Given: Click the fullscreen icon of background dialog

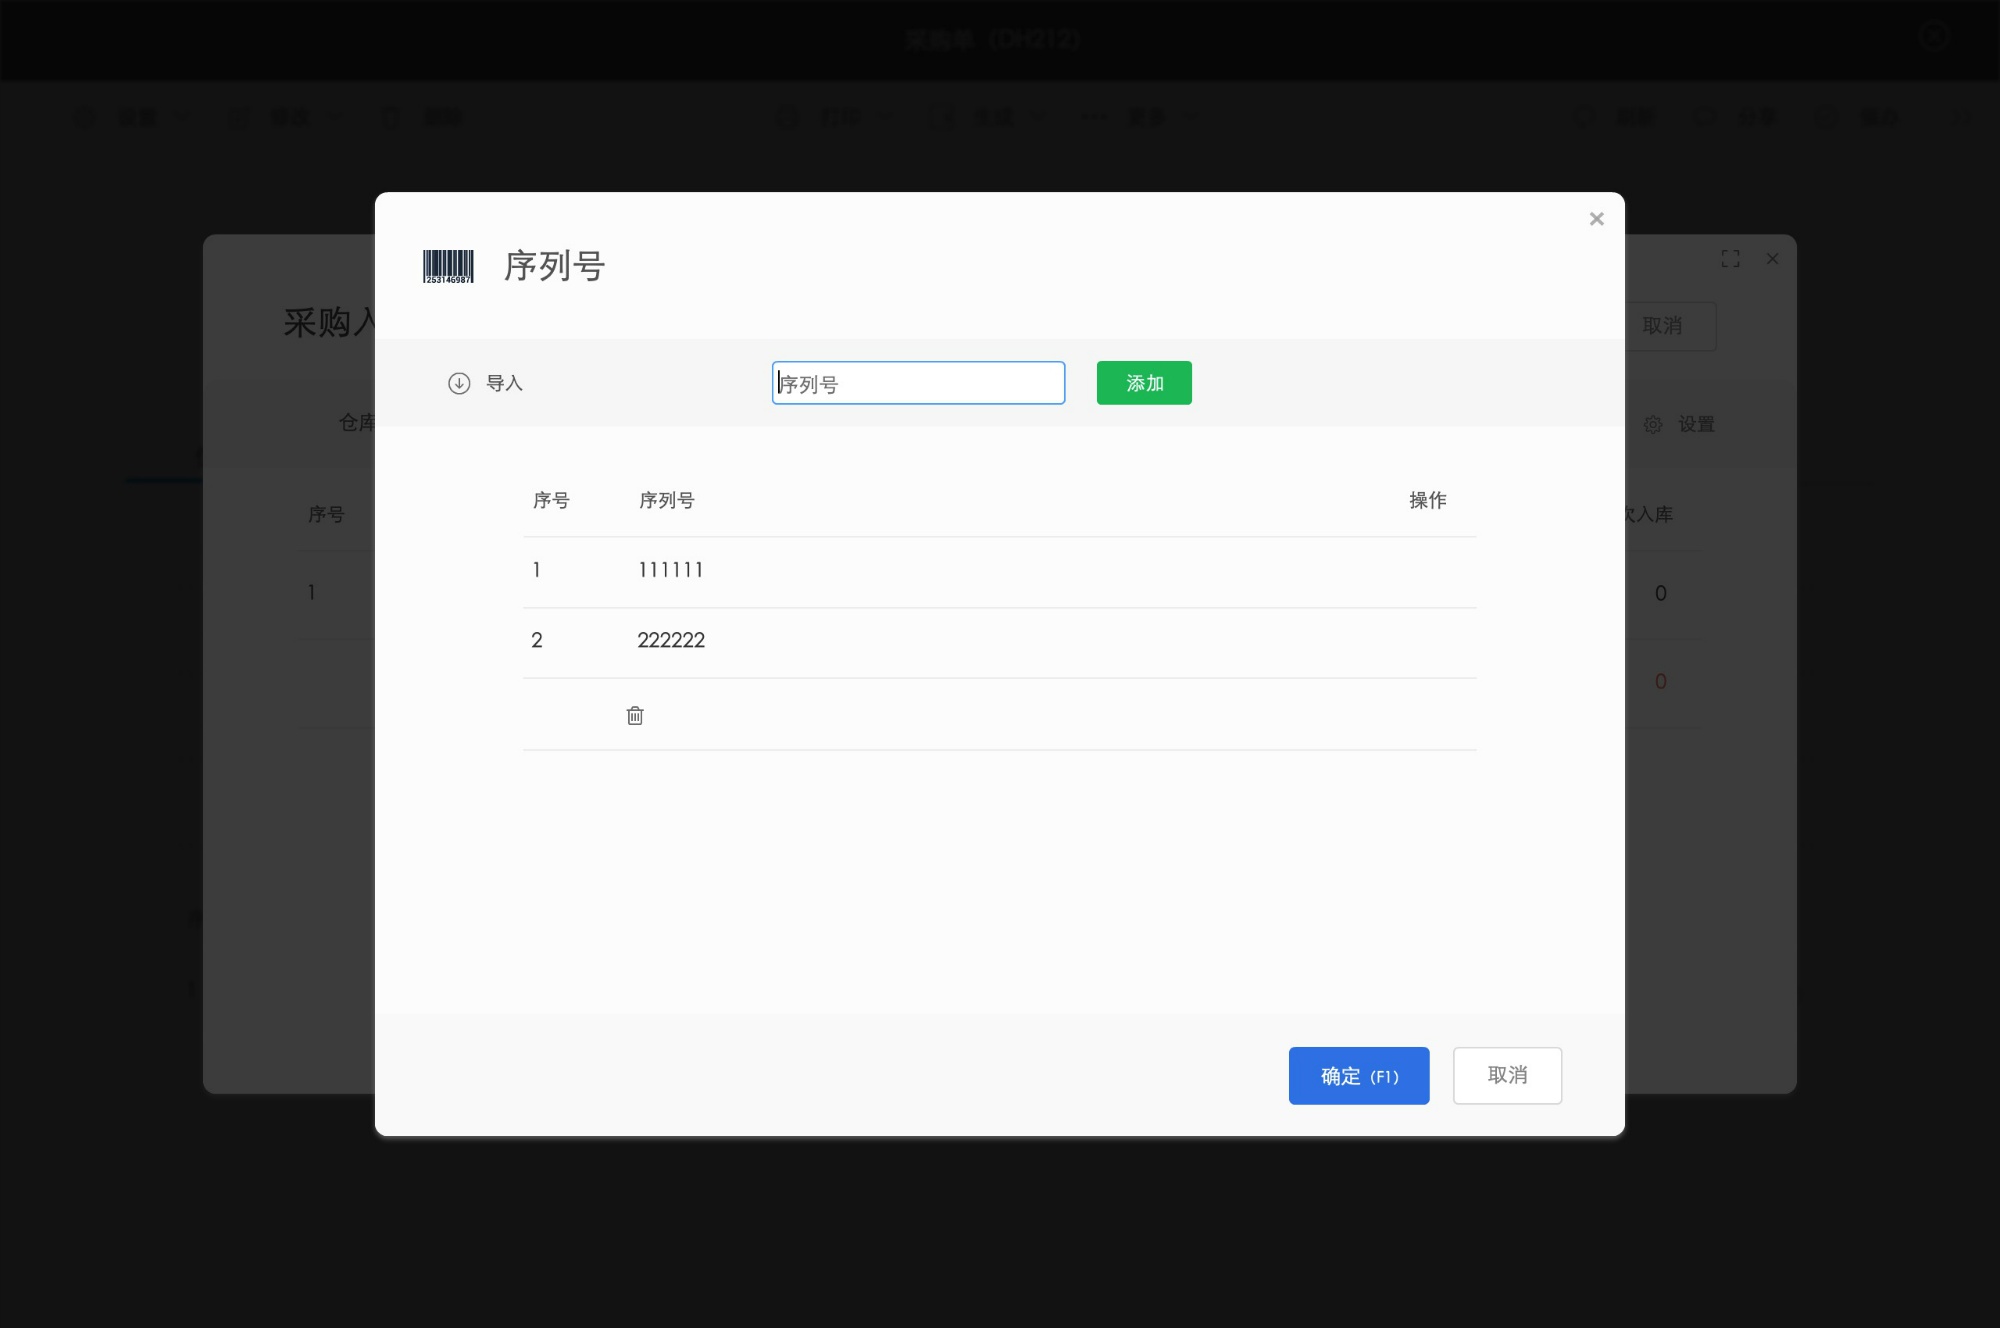Looking at the screenshot, I should [1730, 259].
